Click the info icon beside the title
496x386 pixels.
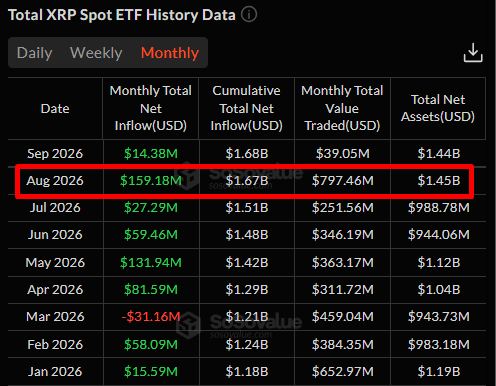pyautogui.click(x=249, y=15)
